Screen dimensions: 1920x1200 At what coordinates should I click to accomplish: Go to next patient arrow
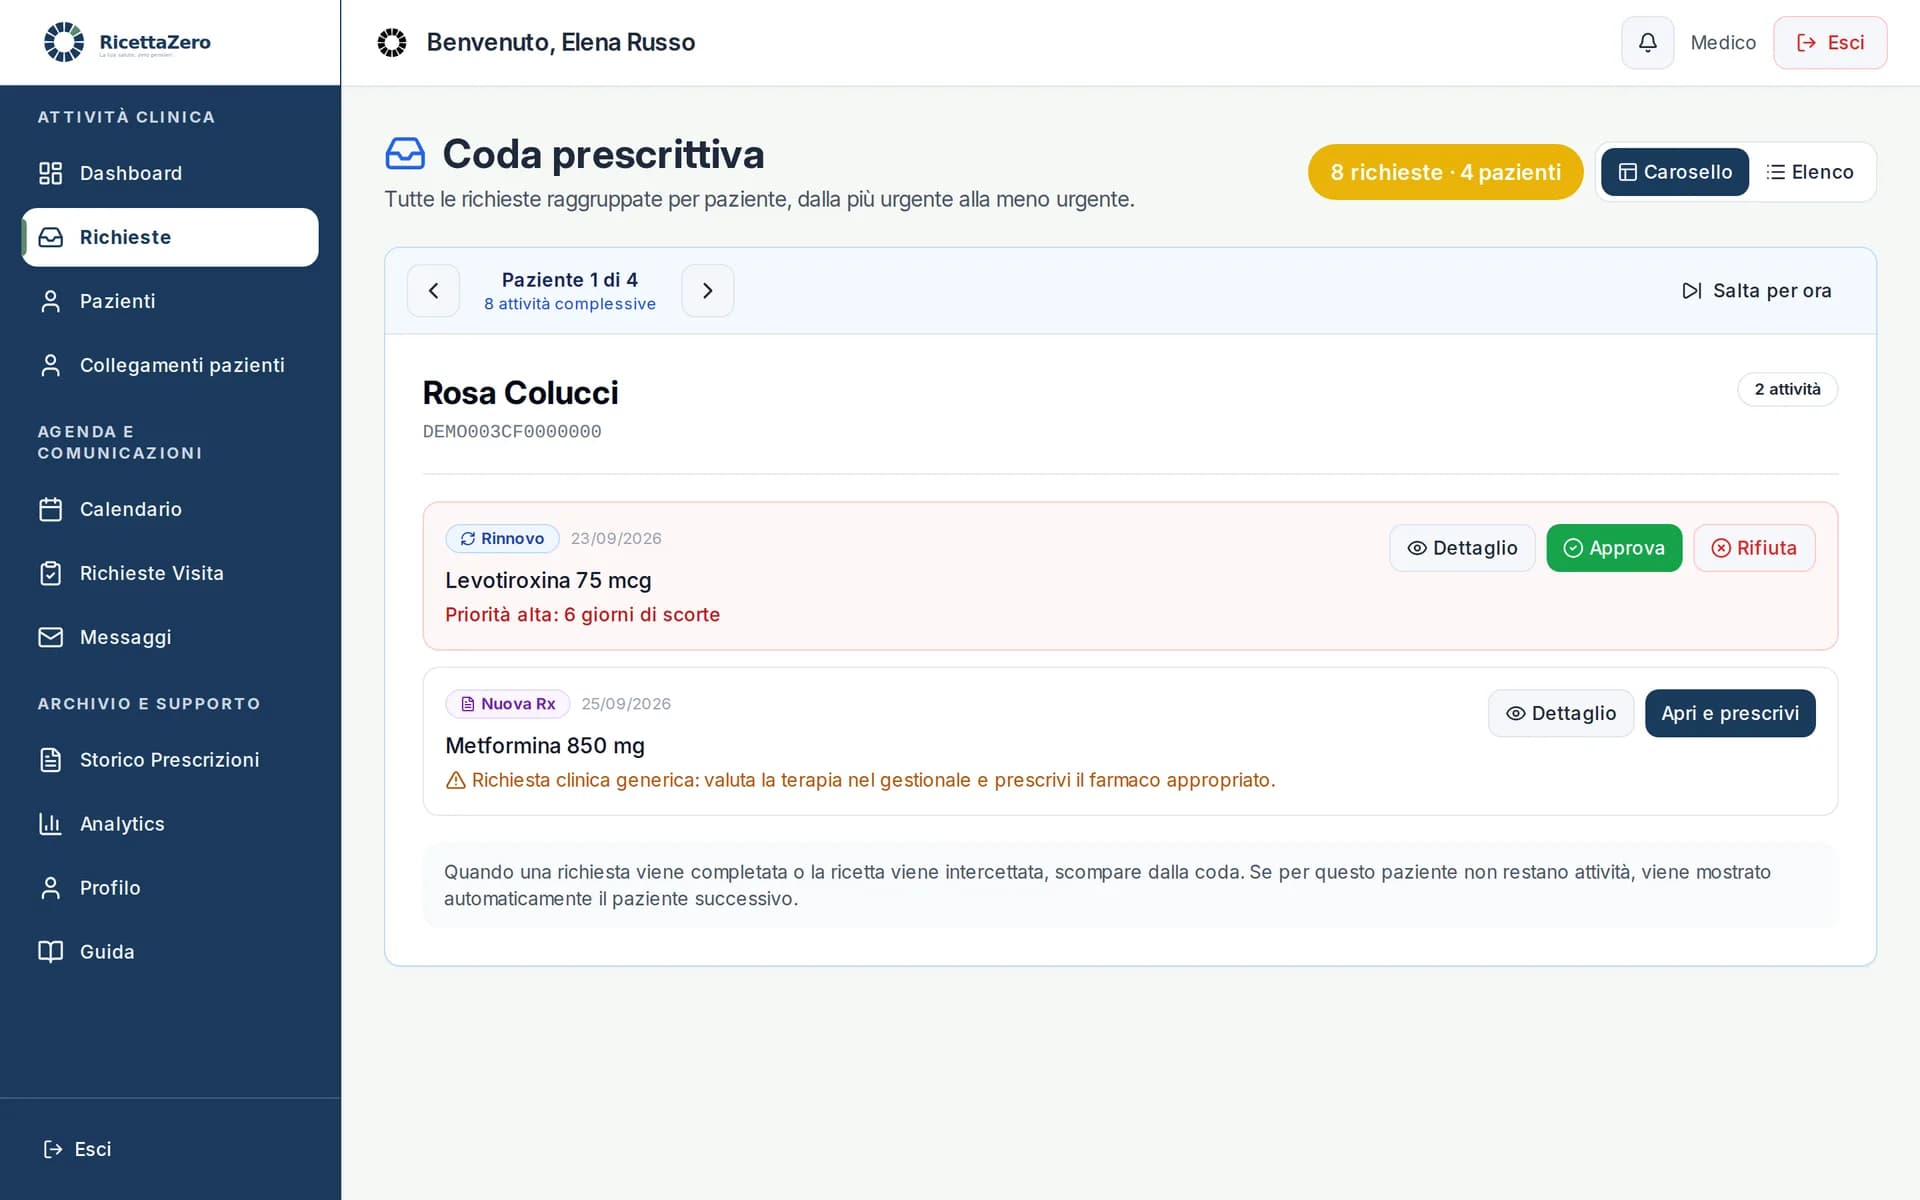tap(708, 291)
